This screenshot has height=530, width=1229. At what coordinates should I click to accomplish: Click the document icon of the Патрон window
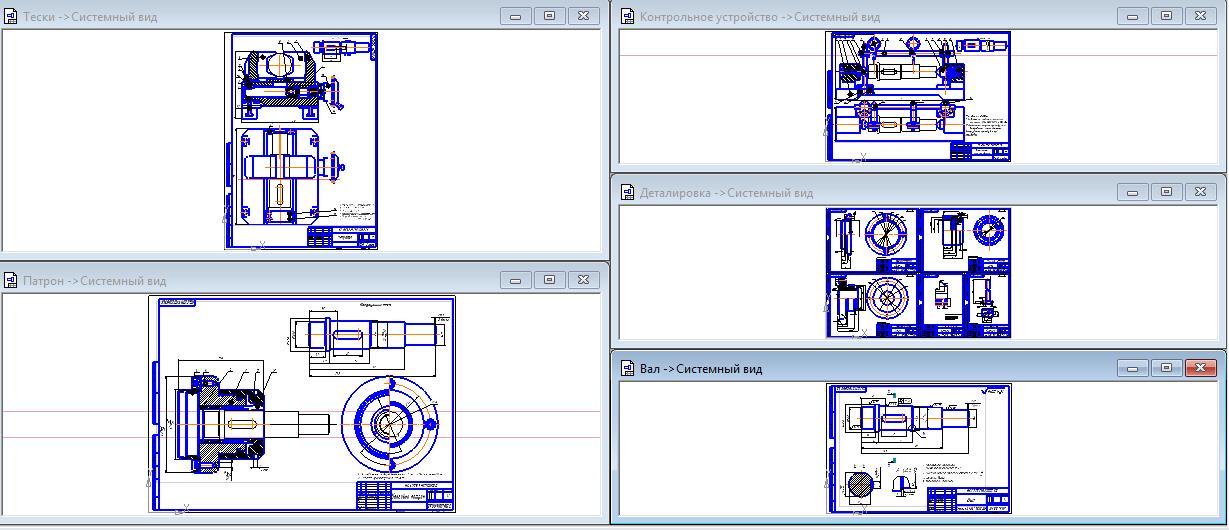(11, 281)
